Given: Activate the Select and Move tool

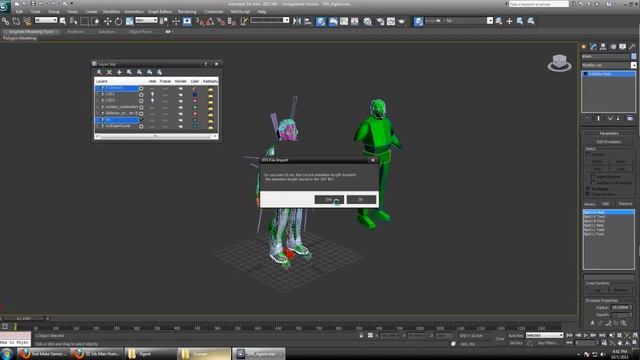Looking at the screenshot, I should 107,21.
